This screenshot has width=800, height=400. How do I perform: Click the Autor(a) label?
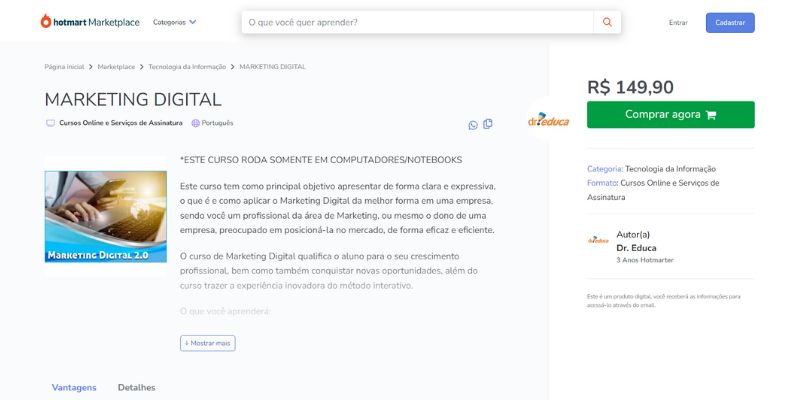click(633, 235)
